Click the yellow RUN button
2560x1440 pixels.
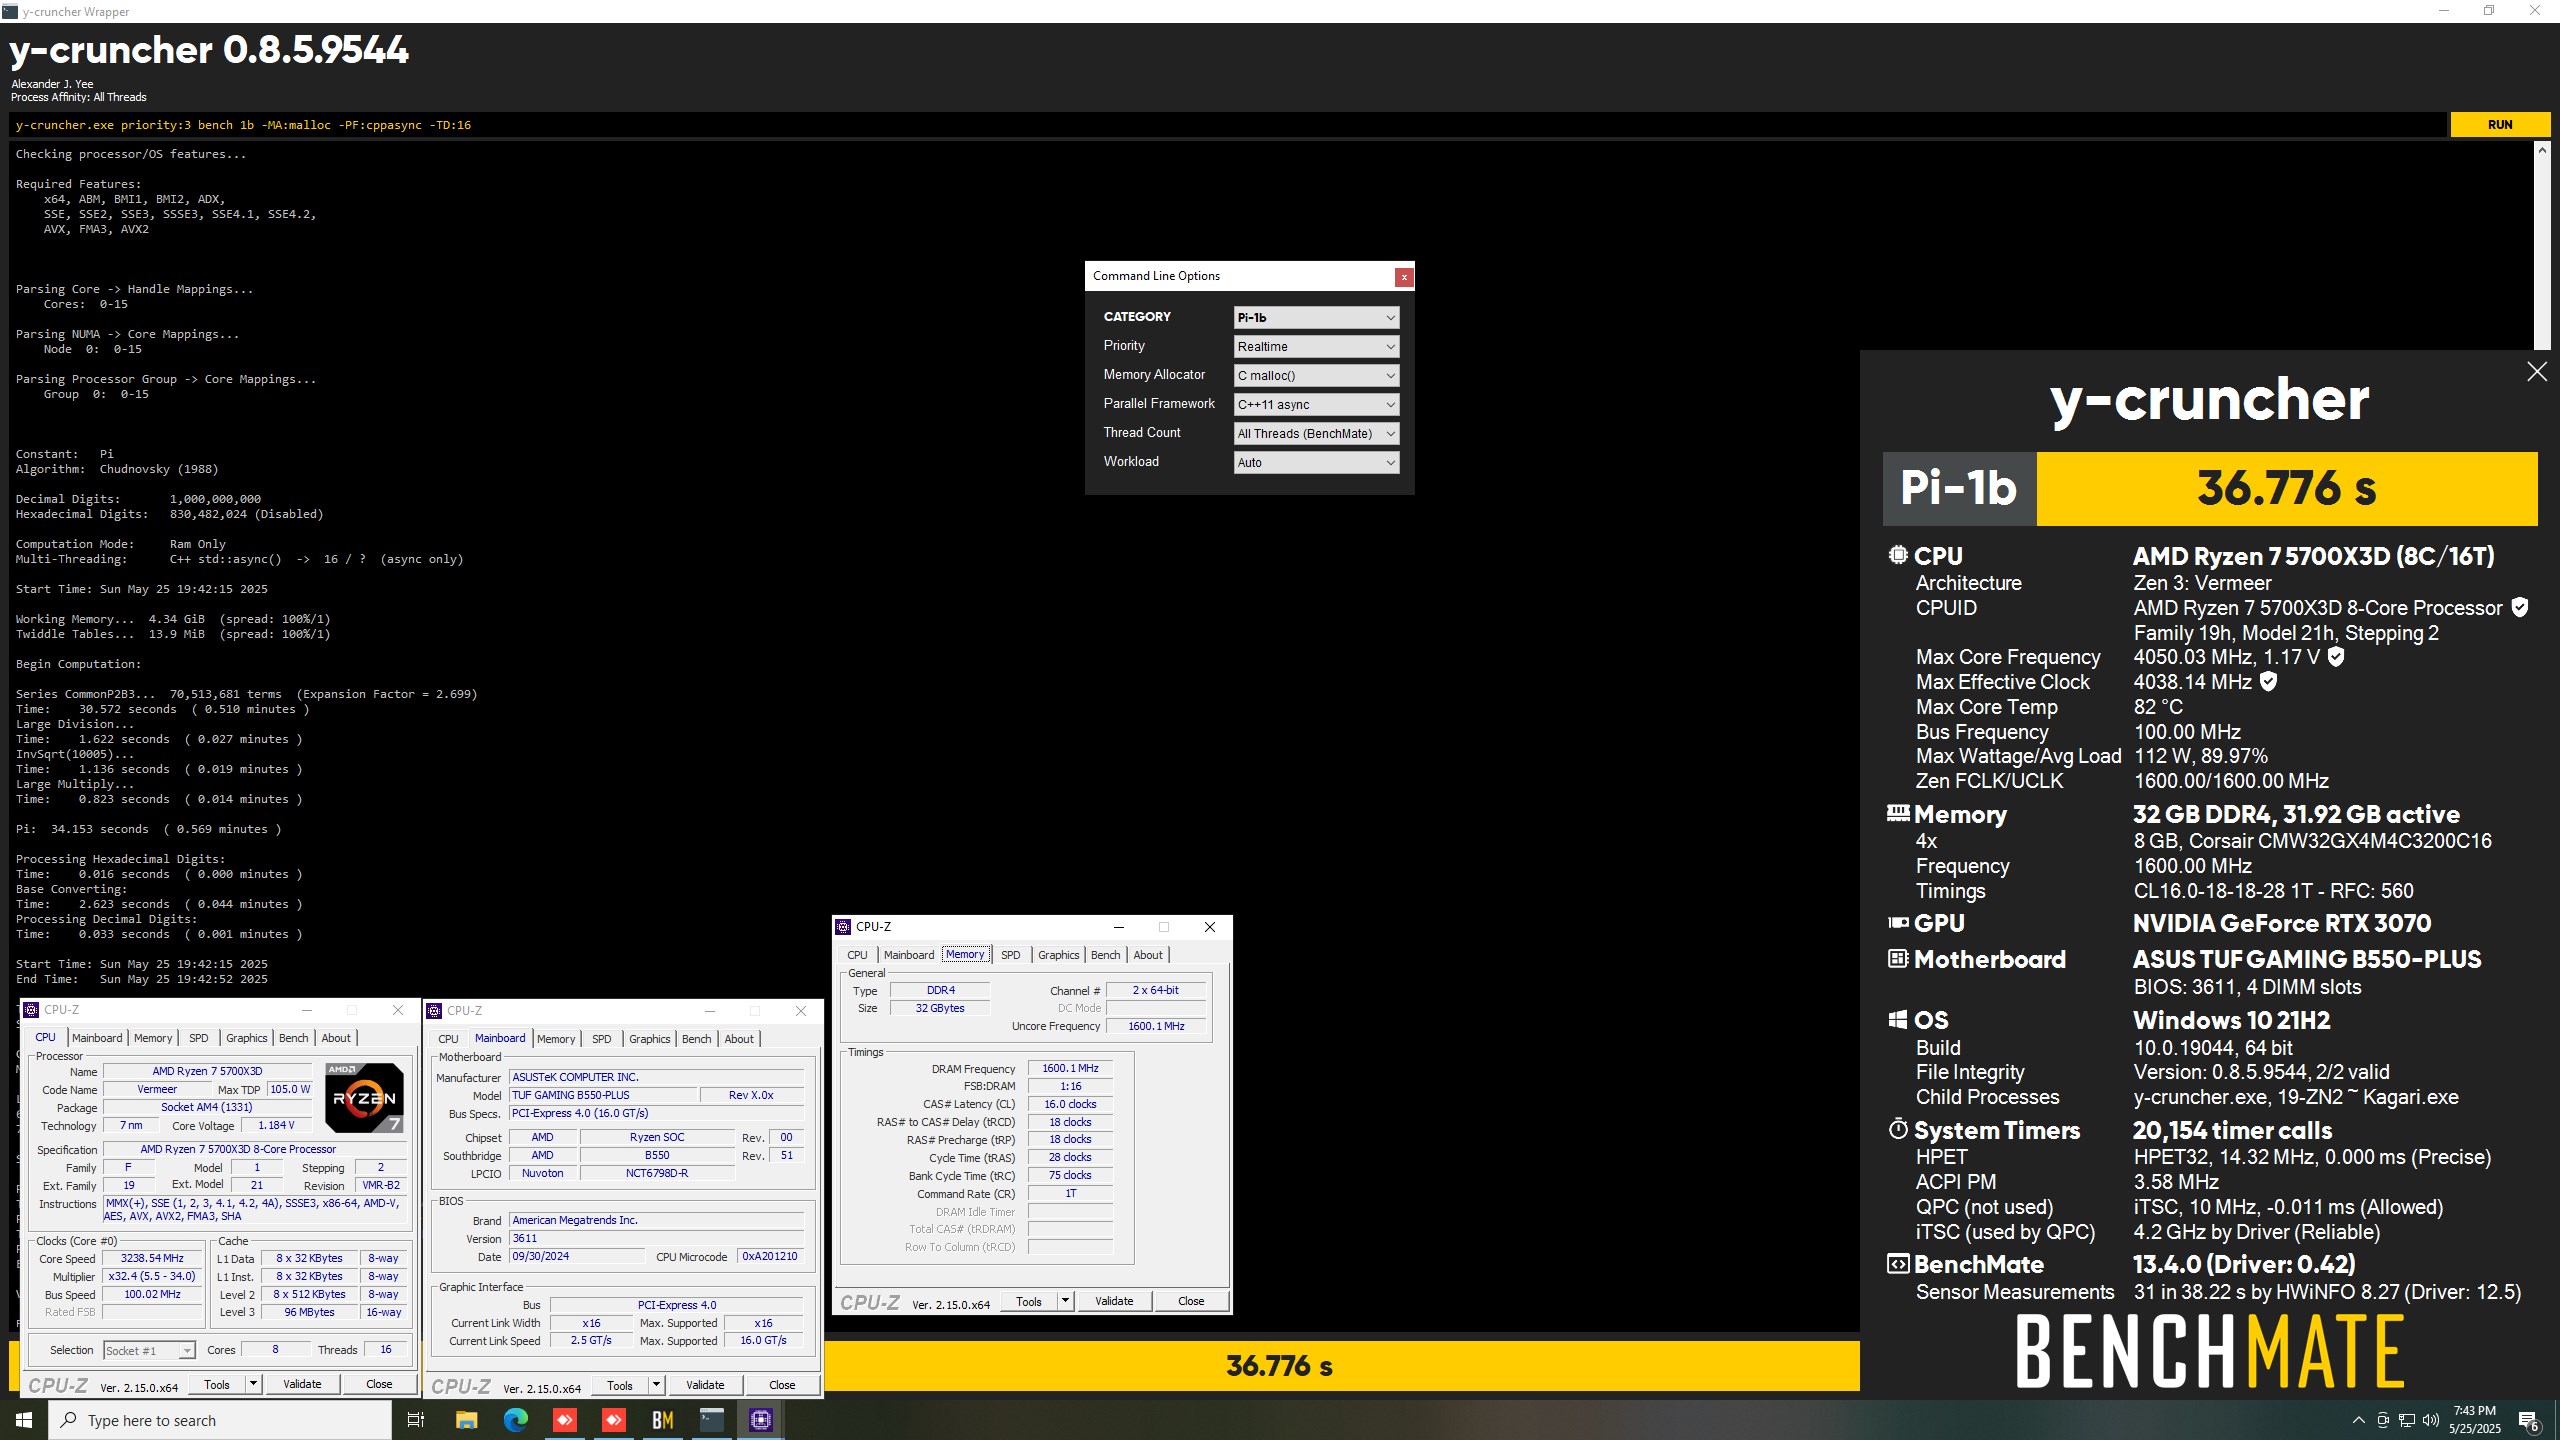point(2500,125)
